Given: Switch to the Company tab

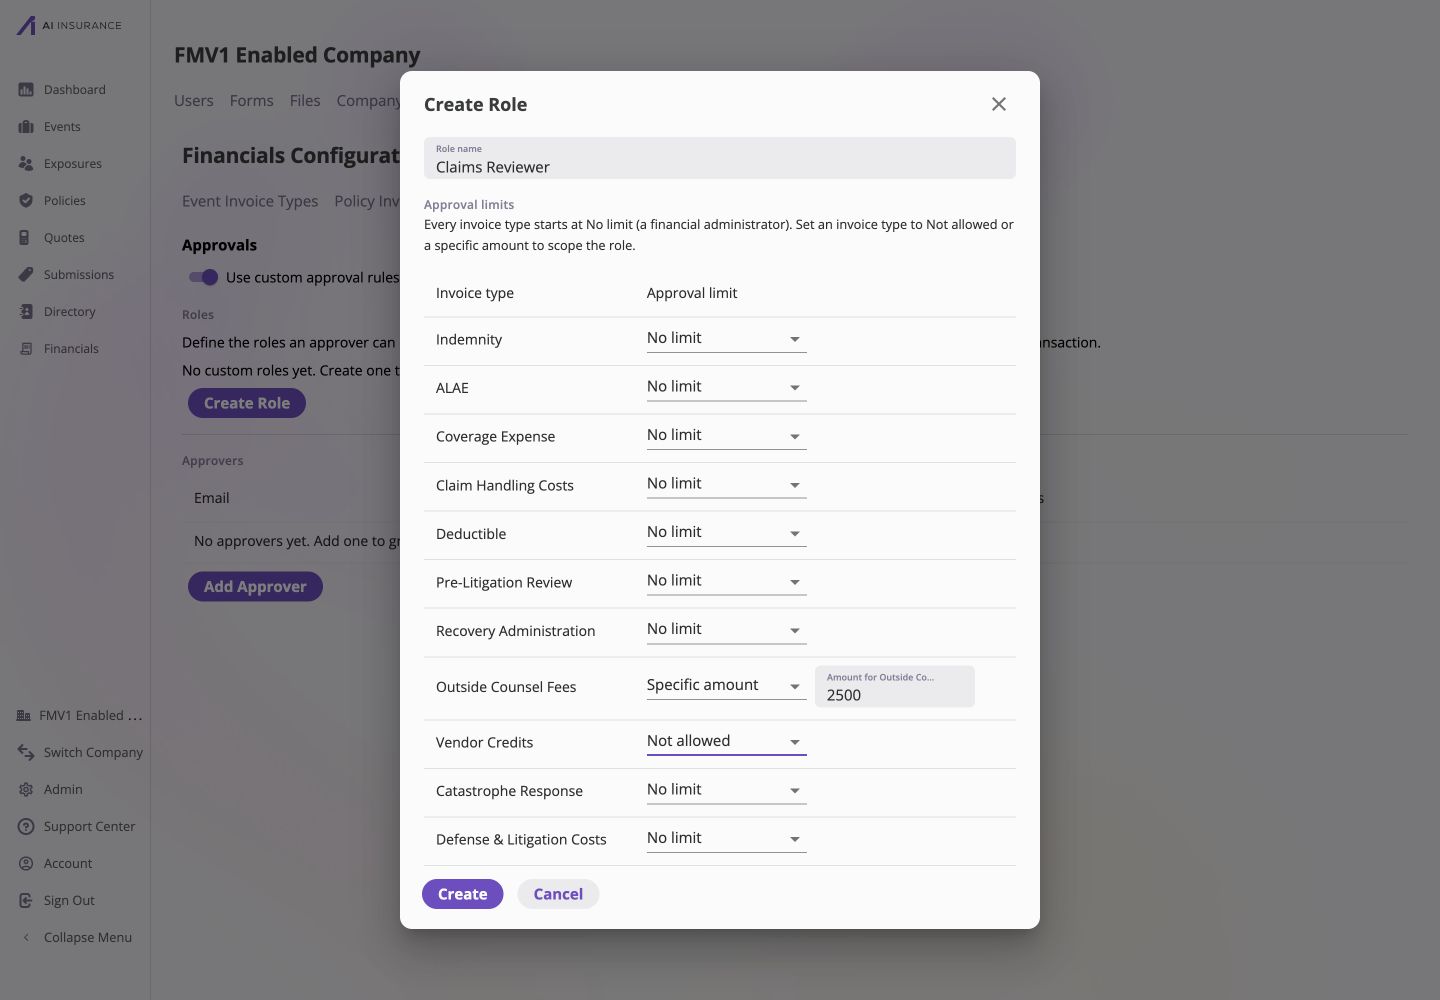Looking at the screenshot, I should [x=368, y=101].
